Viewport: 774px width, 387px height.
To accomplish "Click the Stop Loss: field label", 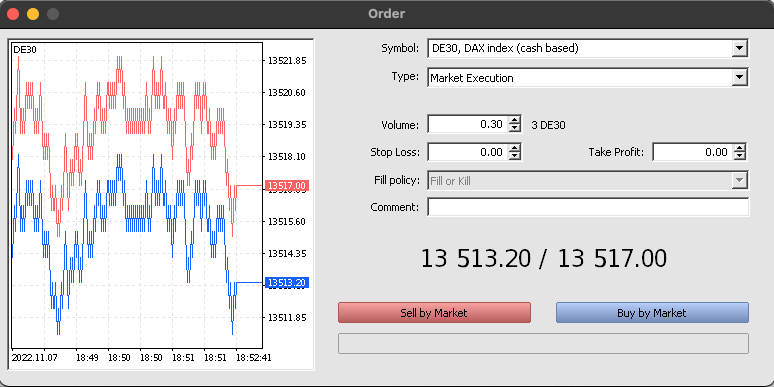I will tap(395, 152).
